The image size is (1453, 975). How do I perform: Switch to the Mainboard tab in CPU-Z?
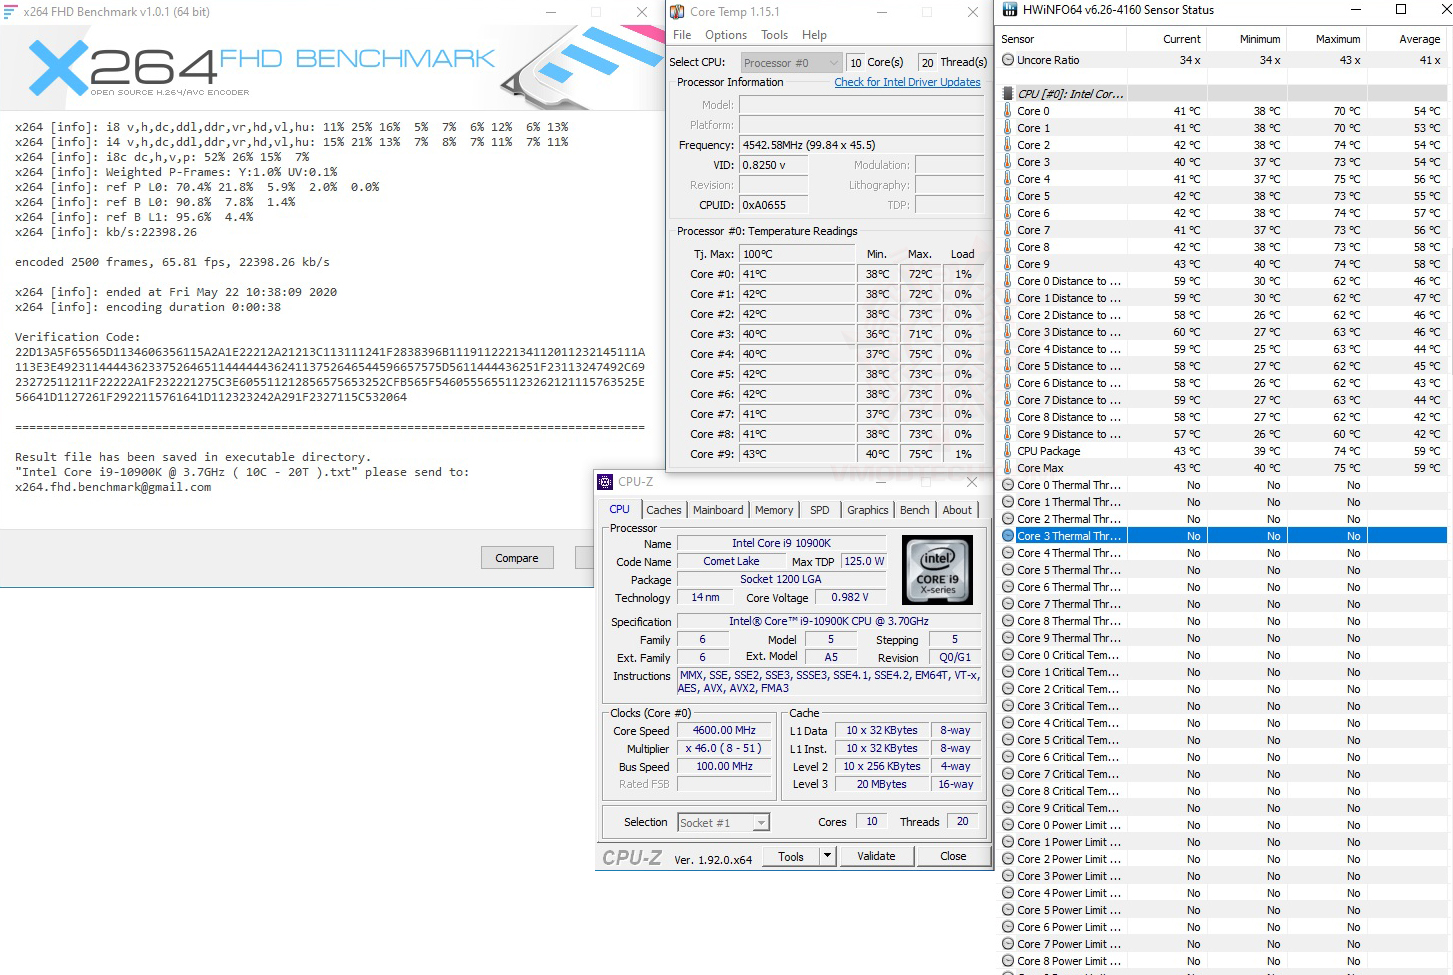[x=718, y=510]
